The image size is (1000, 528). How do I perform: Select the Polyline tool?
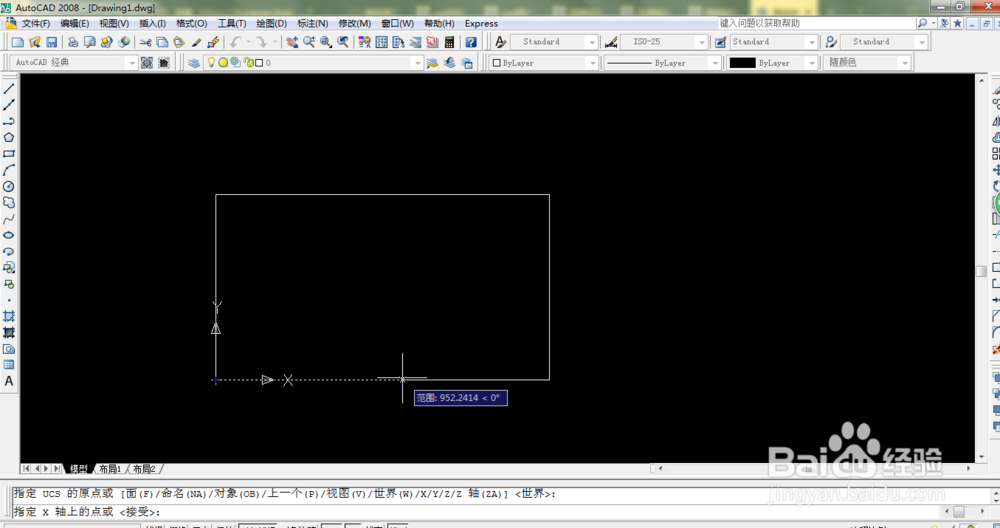click(9, 121)
